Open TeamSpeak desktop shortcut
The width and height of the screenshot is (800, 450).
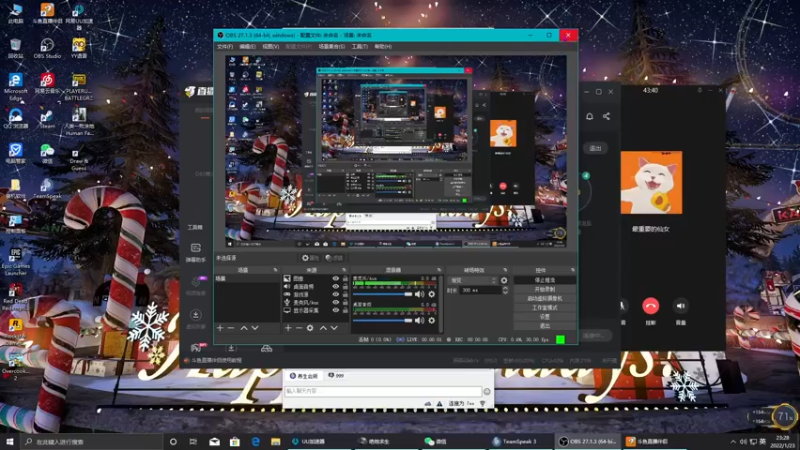(47, 188)
